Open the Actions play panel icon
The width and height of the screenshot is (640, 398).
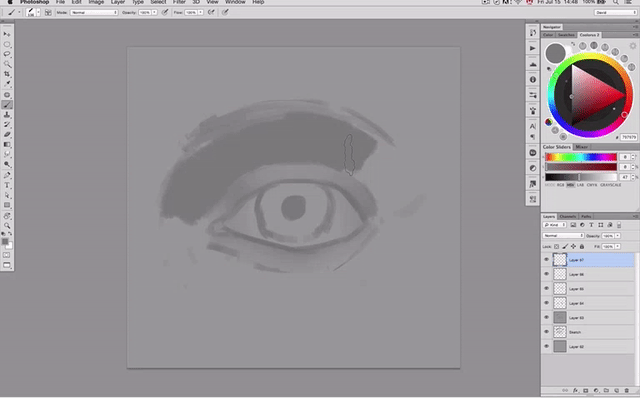click(x=532, y=48)
